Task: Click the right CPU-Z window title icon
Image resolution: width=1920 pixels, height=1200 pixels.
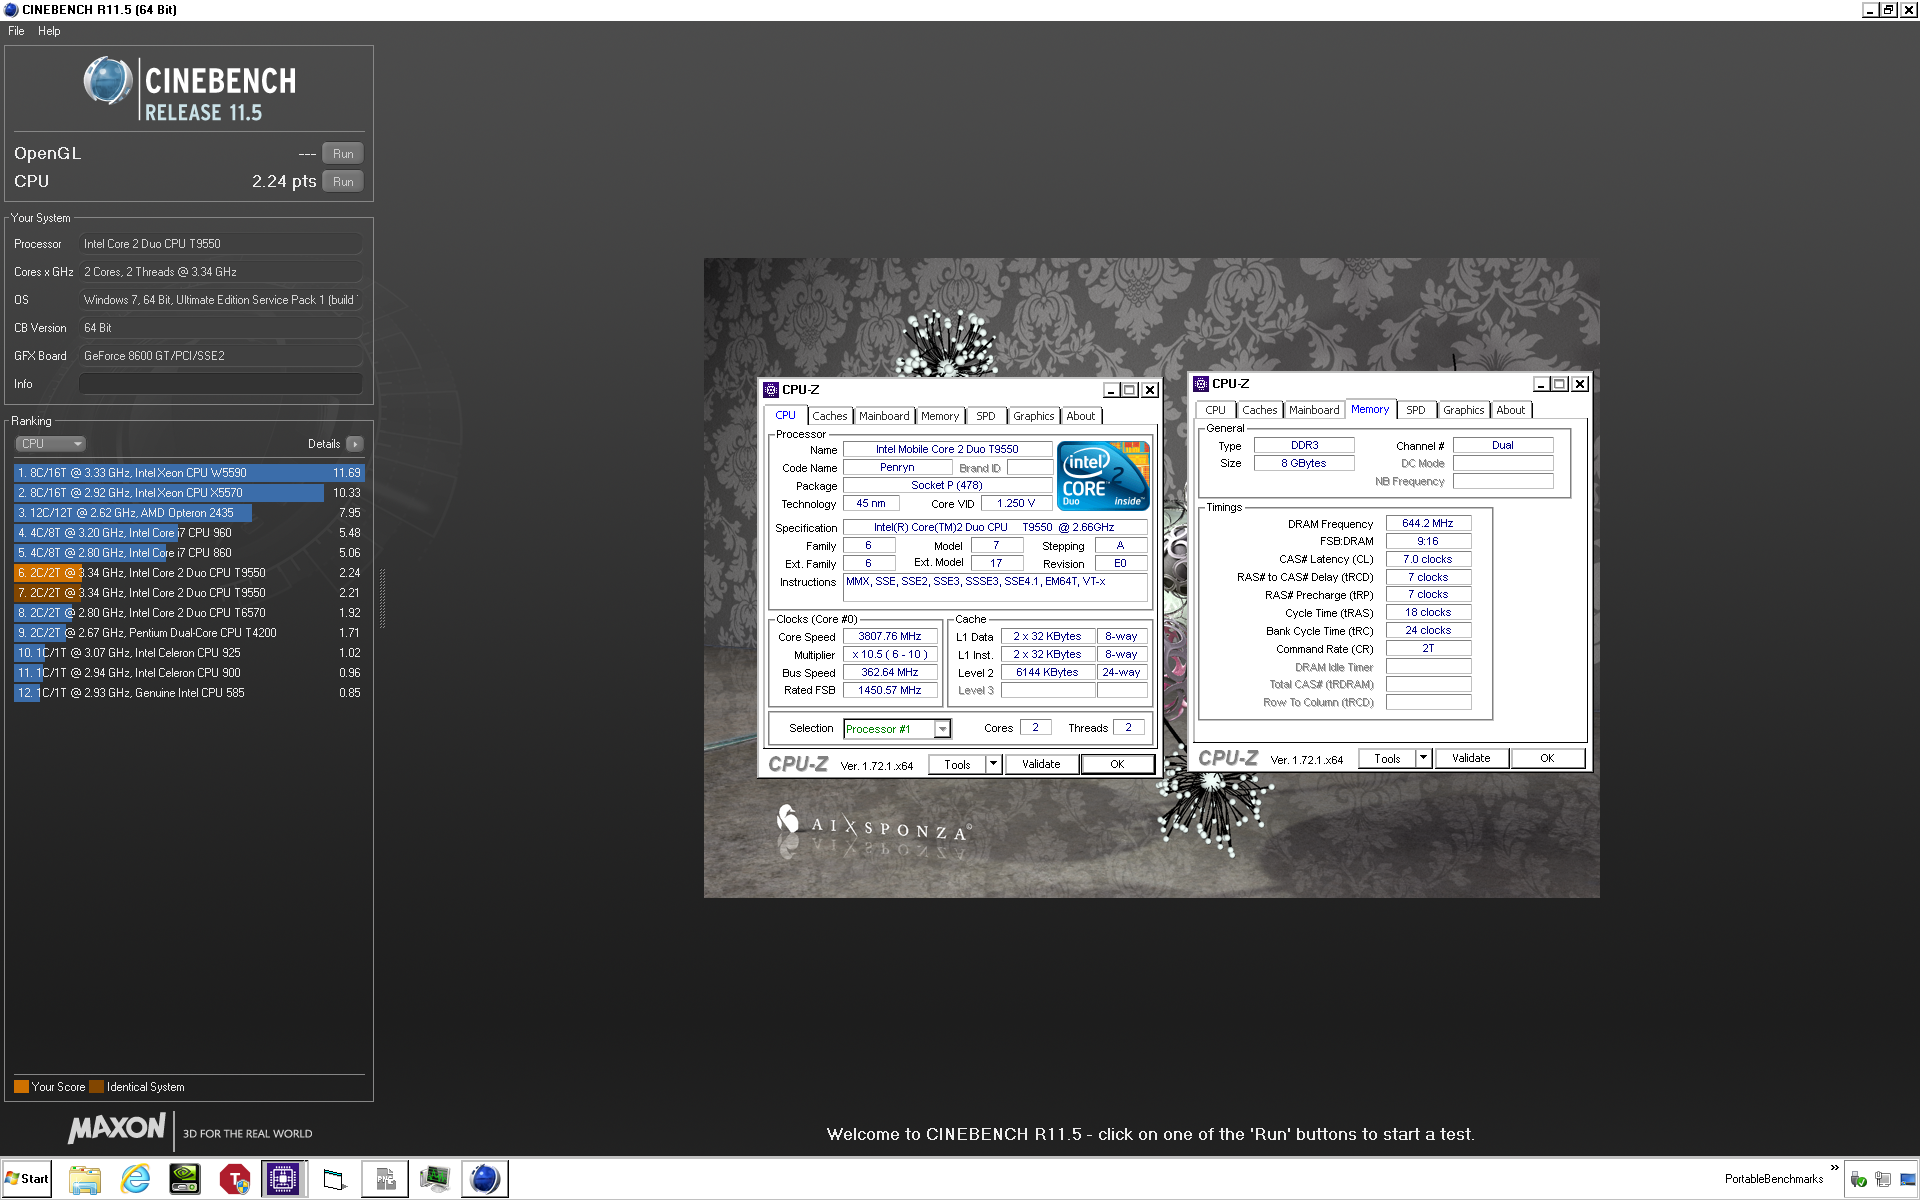Action: (x=1201, y=384)
